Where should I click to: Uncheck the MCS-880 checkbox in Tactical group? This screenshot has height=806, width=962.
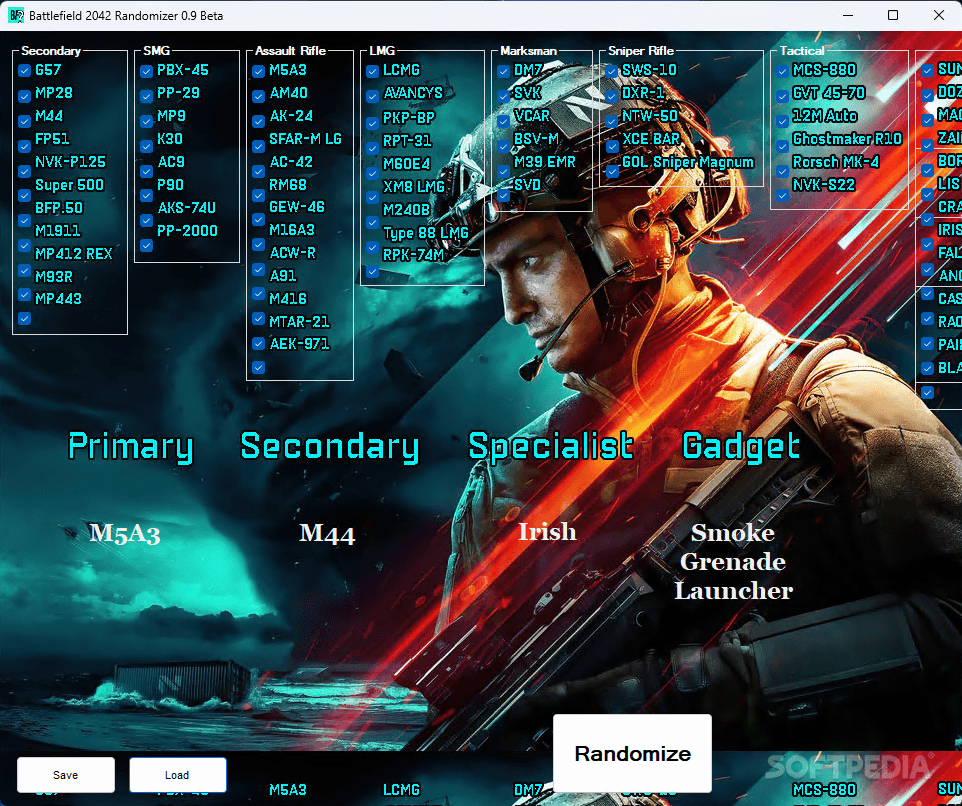click(782, 71)
